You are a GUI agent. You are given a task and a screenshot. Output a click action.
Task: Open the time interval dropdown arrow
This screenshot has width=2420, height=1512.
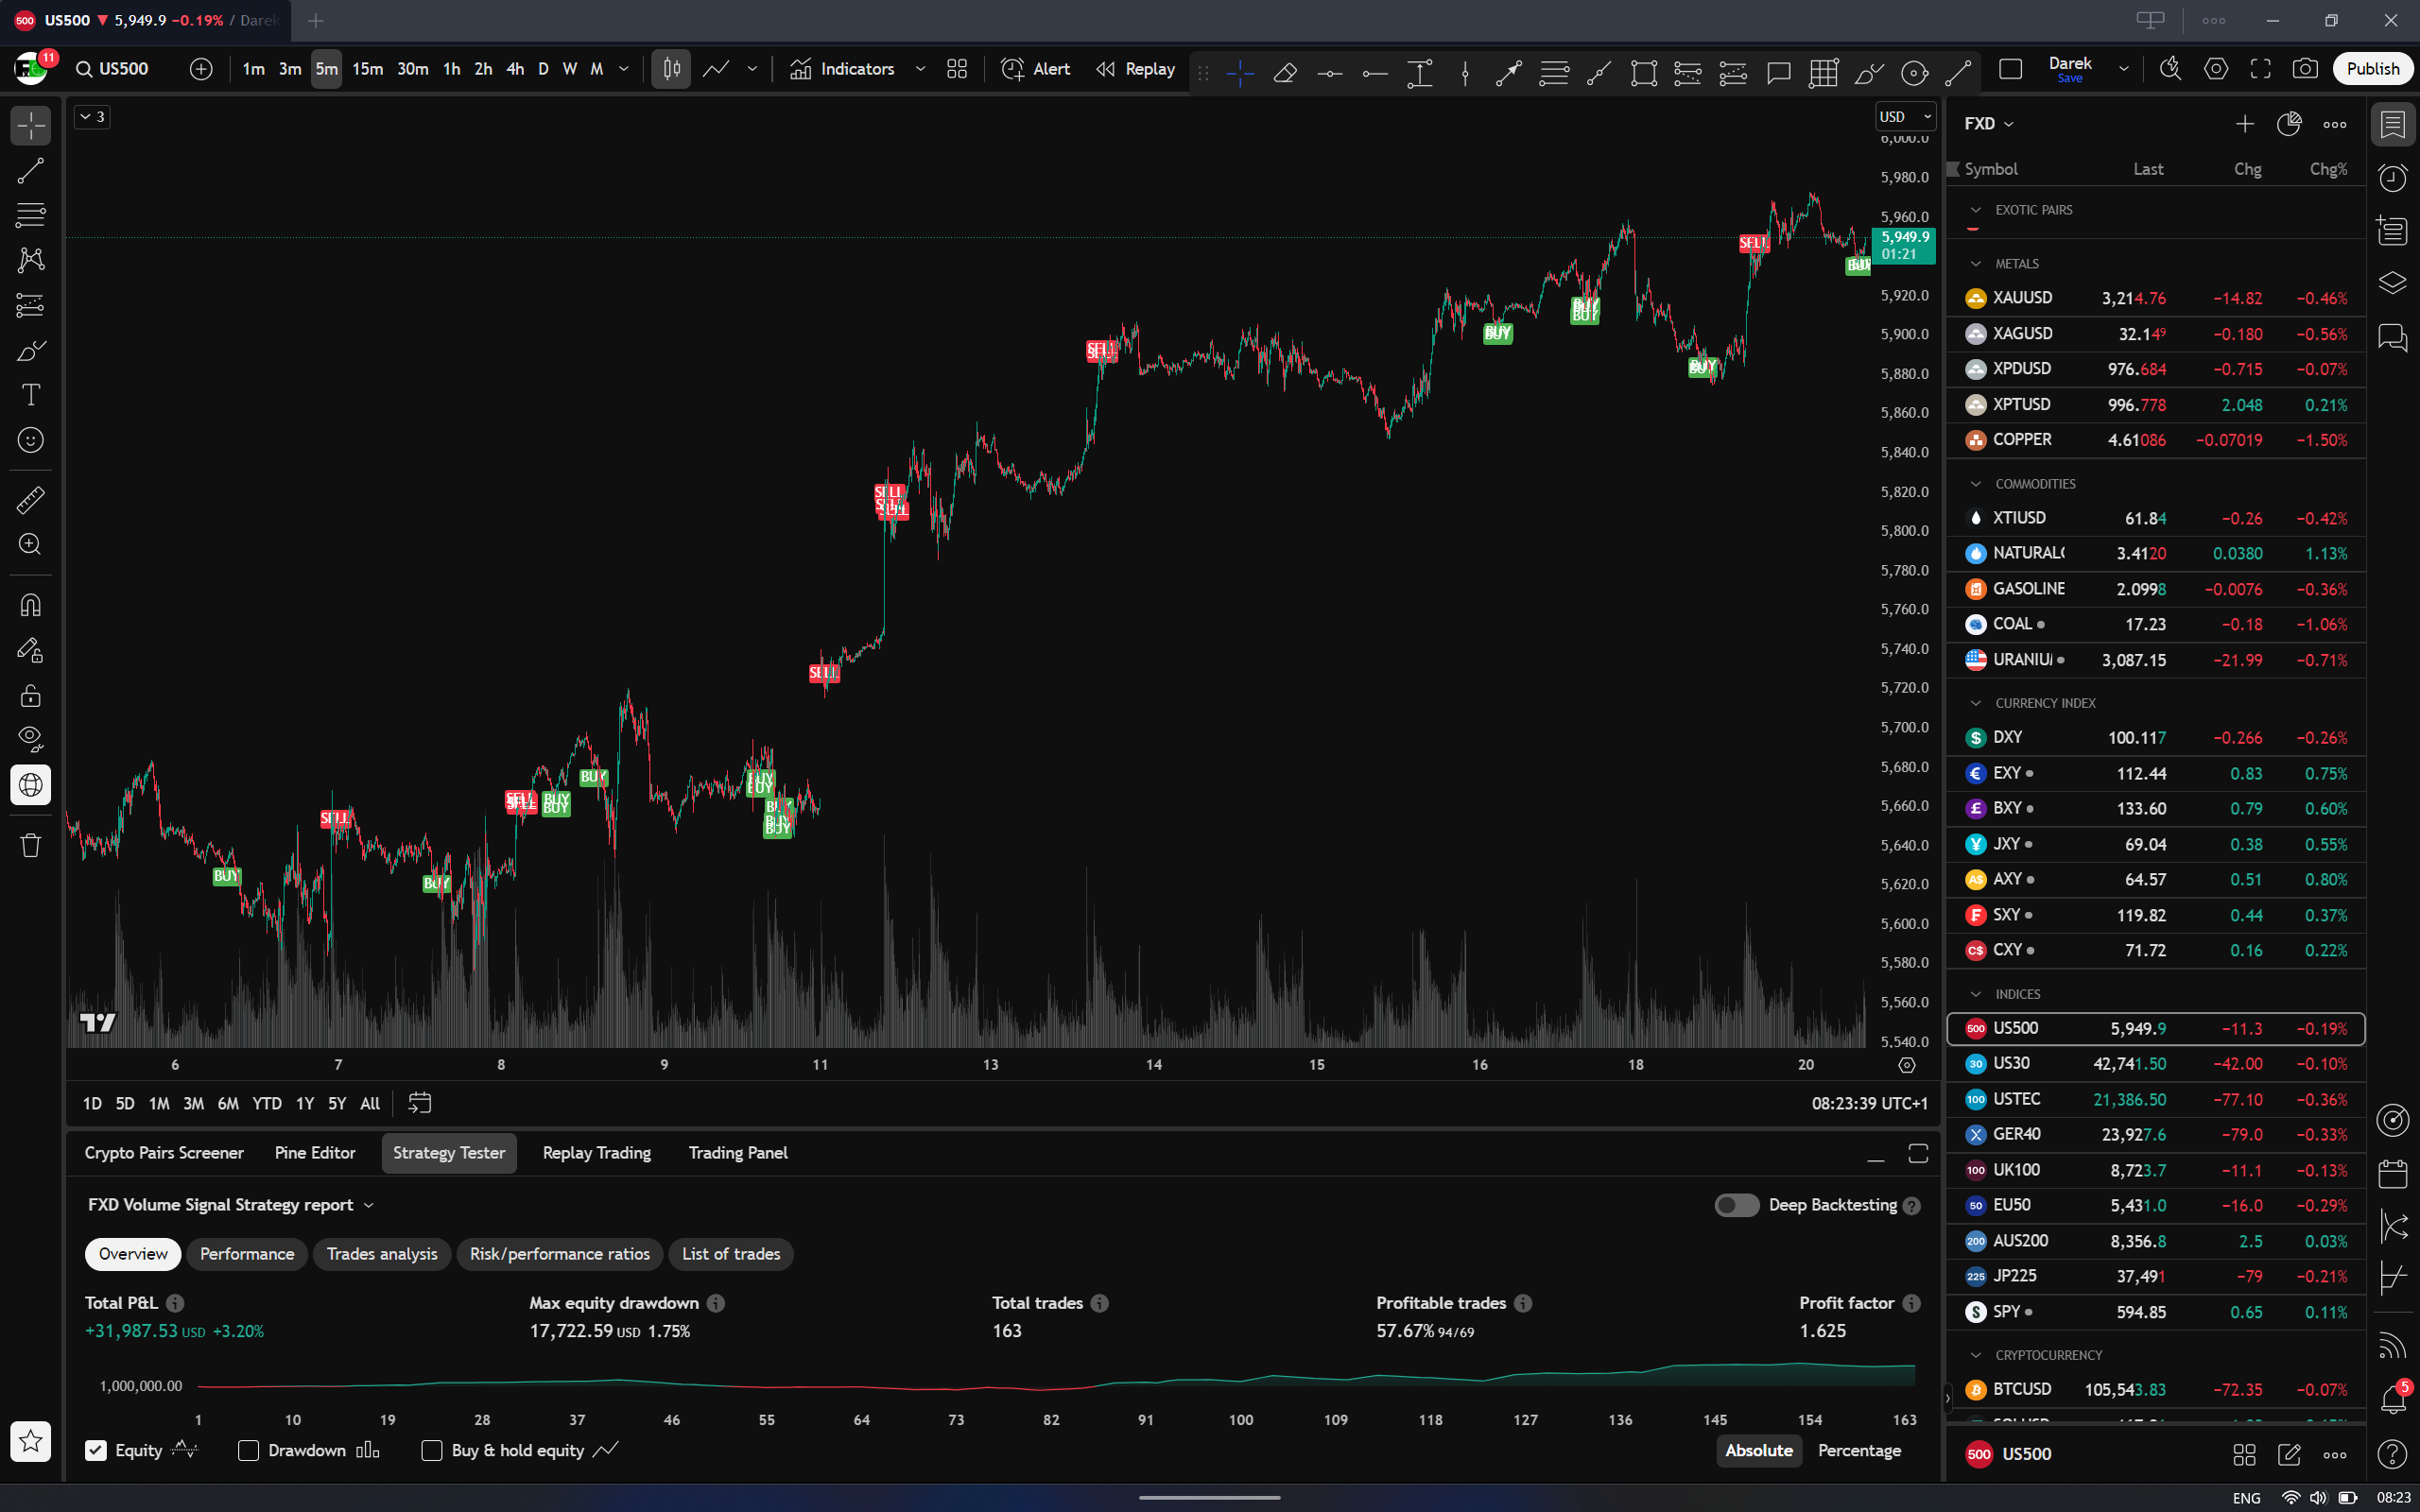click(x=624, y=69)
